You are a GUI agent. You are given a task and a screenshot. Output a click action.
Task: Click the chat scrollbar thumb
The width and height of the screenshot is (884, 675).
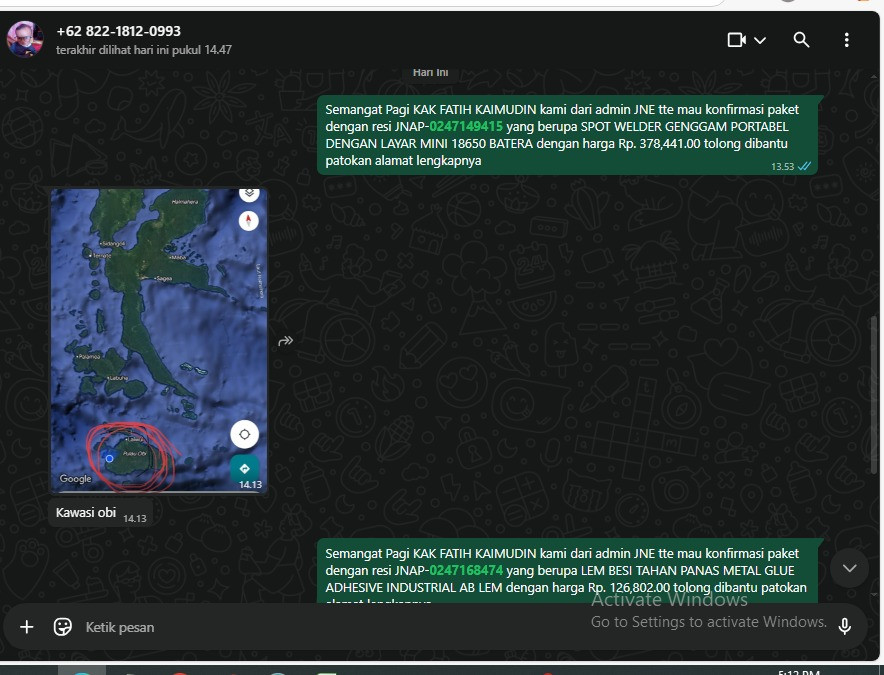coord(875,395)
